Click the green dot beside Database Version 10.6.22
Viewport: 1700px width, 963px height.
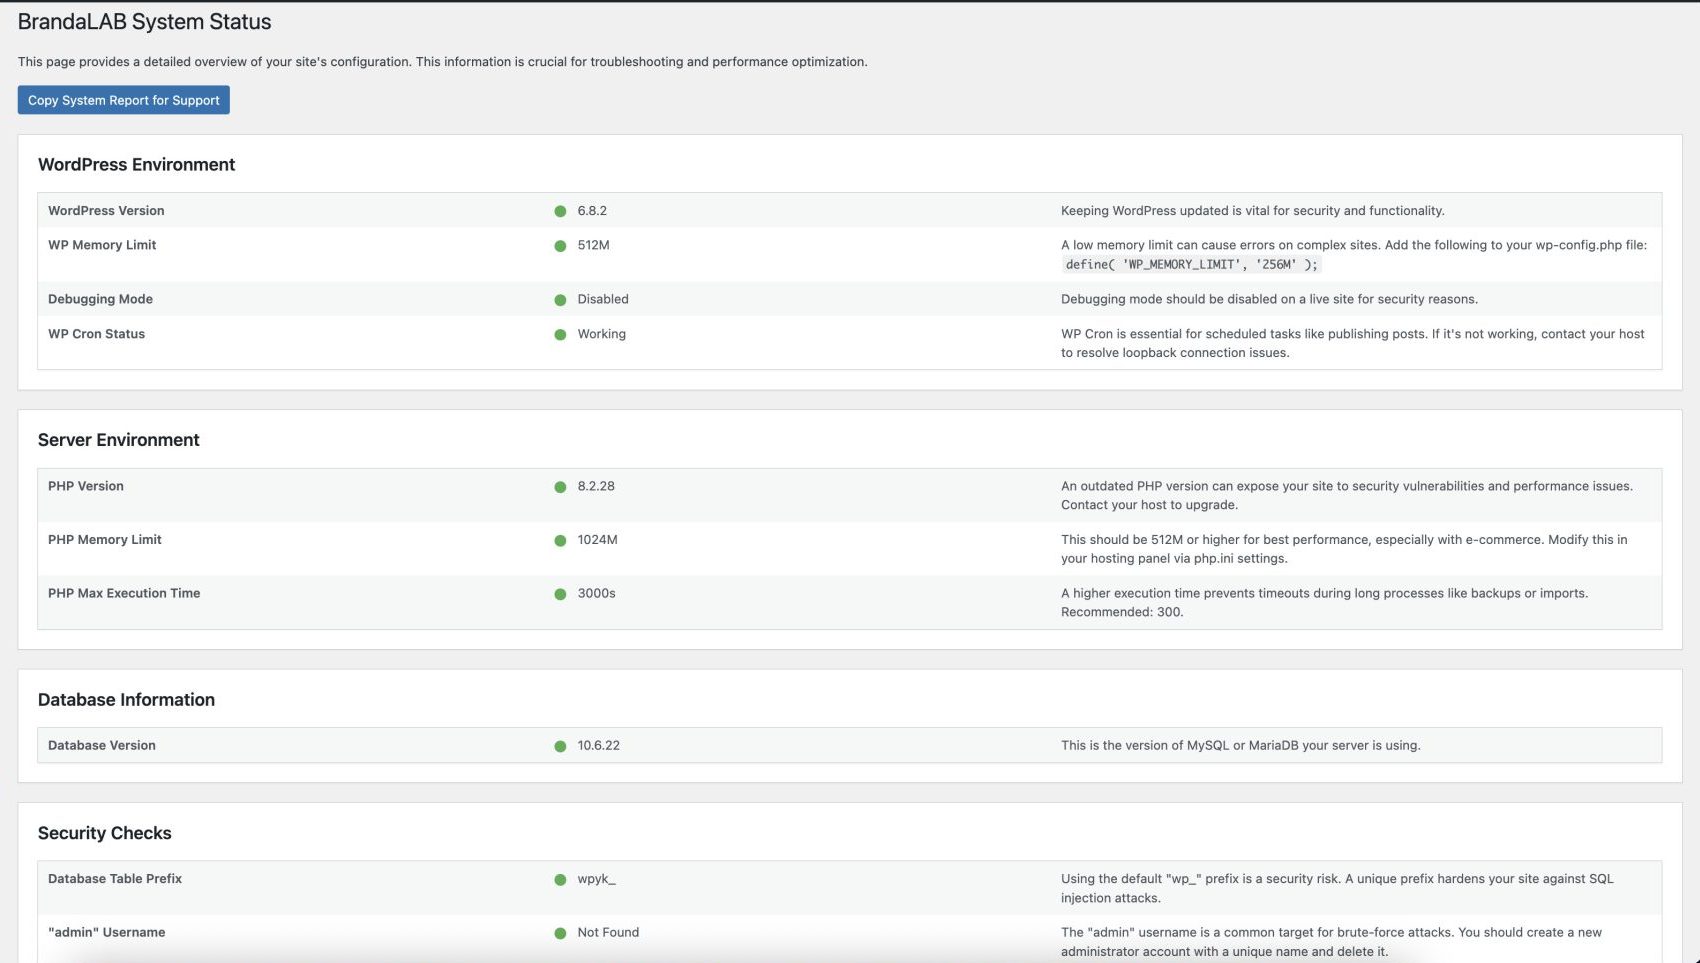(x=561, y=745)
